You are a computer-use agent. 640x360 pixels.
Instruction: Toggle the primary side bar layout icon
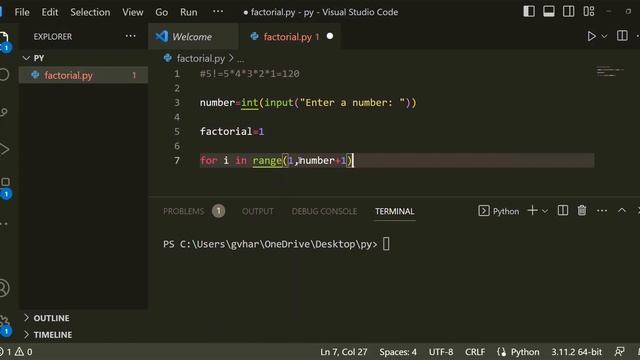coord(529,11)
